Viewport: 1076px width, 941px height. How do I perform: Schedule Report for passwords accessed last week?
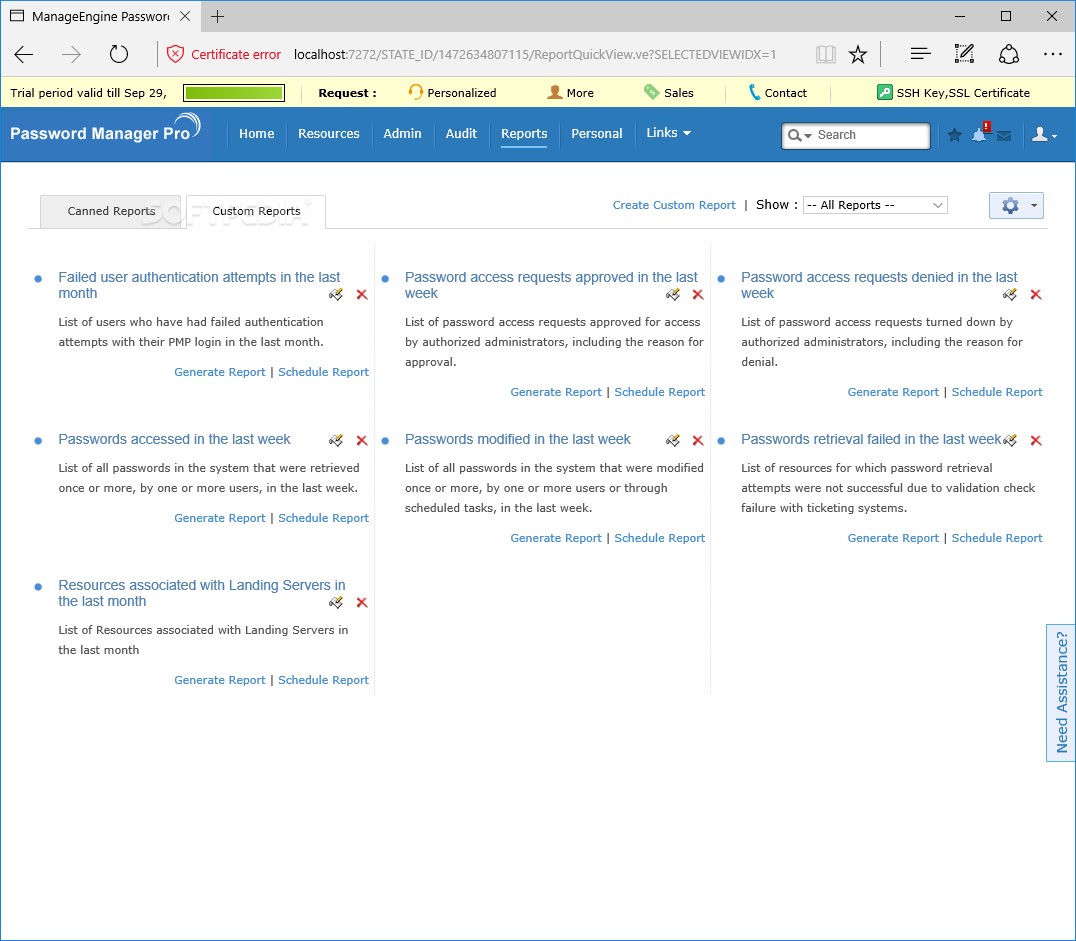(x=323, y=518)
